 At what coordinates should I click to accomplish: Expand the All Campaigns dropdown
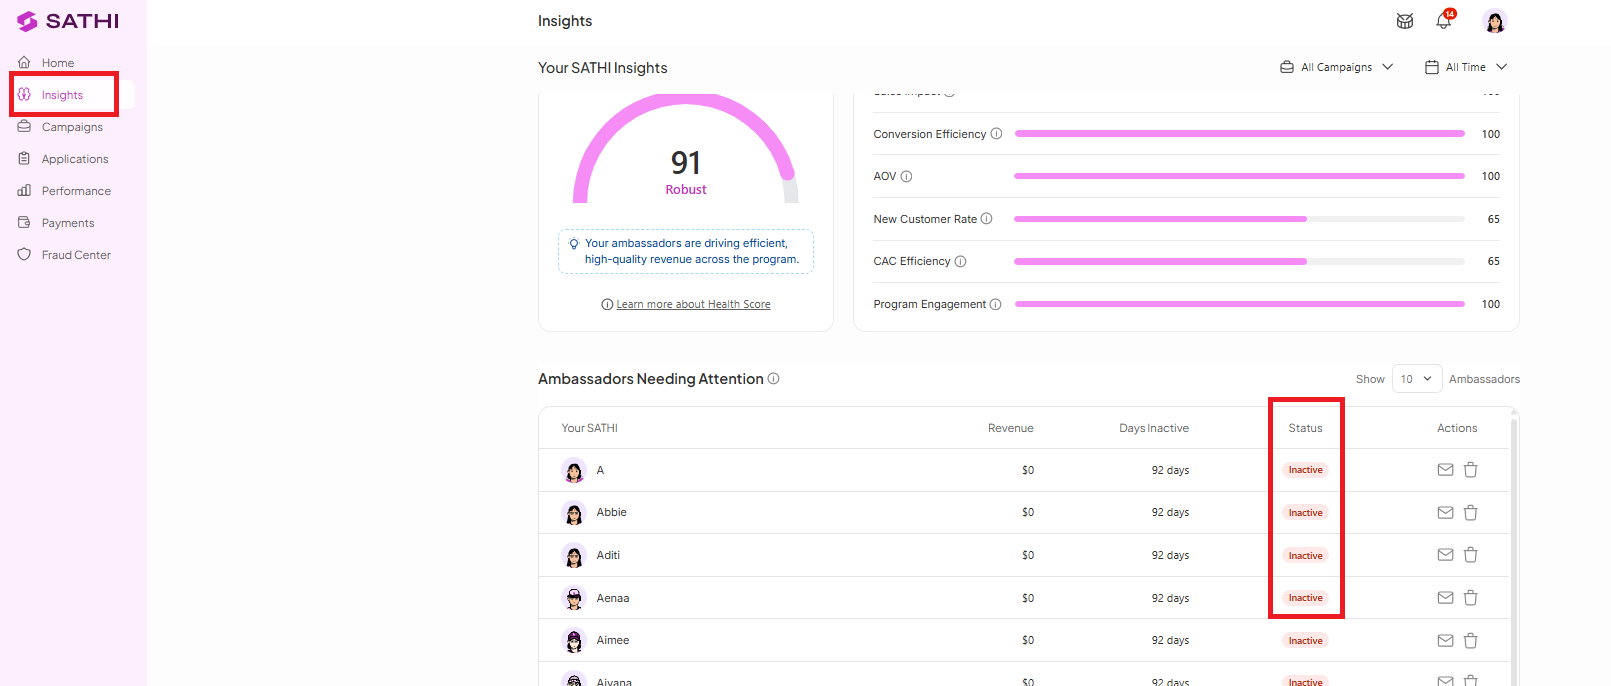pyautogui.click(x=1337, y=67)
